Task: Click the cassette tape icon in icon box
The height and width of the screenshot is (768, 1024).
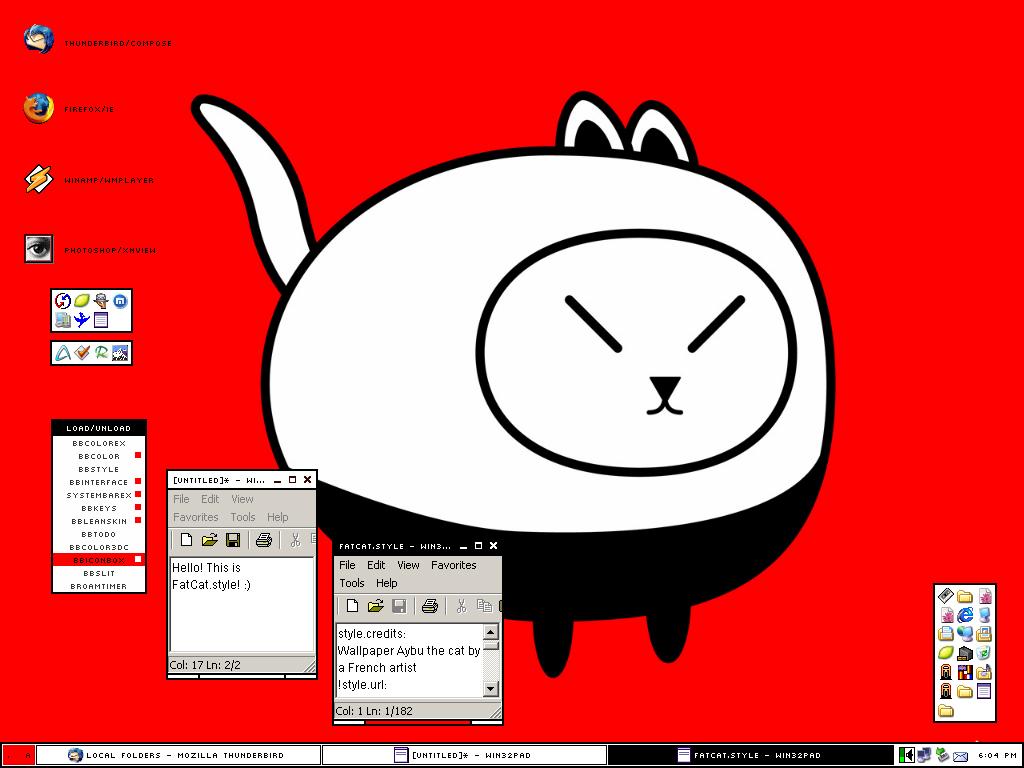Action: (x=946, y=596)
